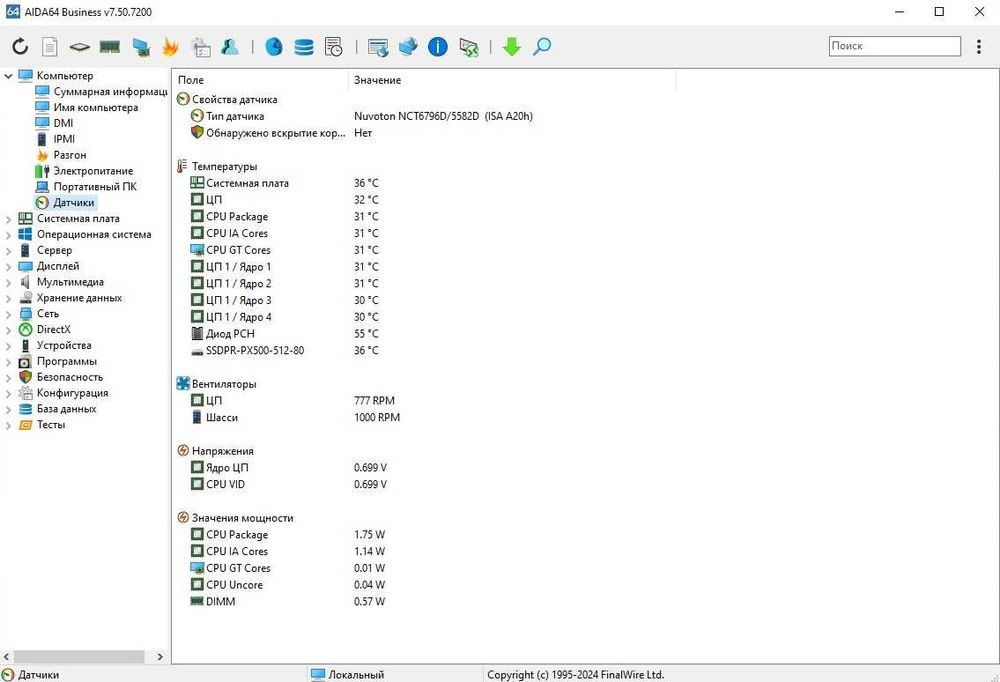Click the Конфигурация icon in tree
1000x682 pixels.
tap(26, 393)
